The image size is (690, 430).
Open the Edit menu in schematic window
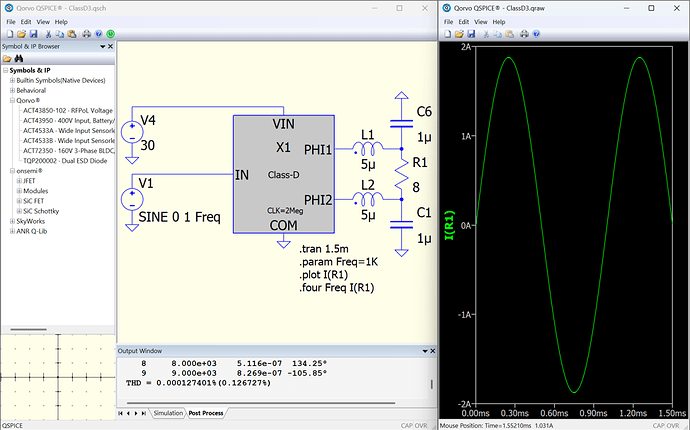26,22
